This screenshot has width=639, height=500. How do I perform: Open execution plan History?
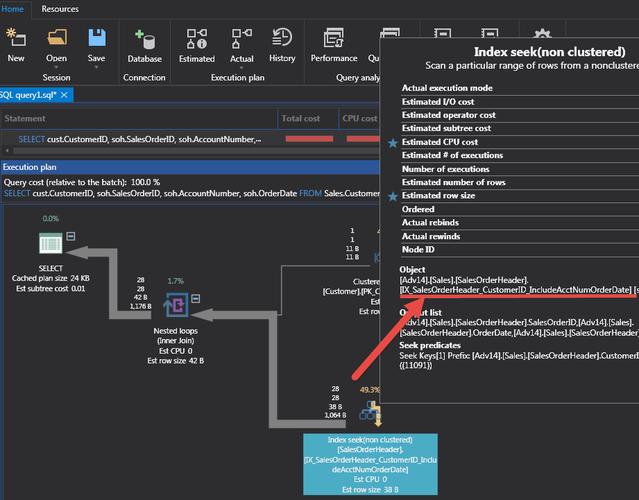click(x=282, y=37)
